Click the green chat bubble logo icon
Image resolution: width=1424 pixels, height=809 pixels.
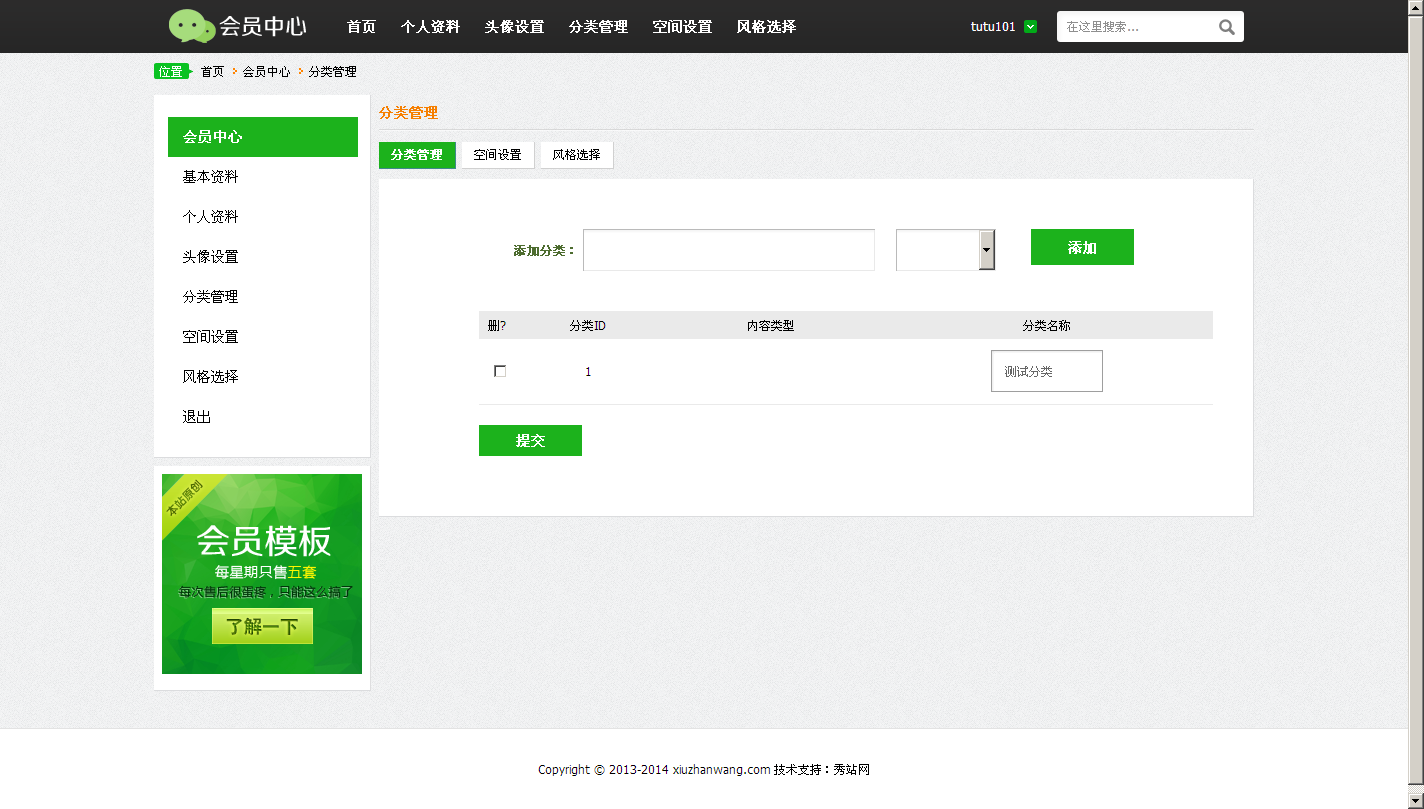click(x=191, y=26)
